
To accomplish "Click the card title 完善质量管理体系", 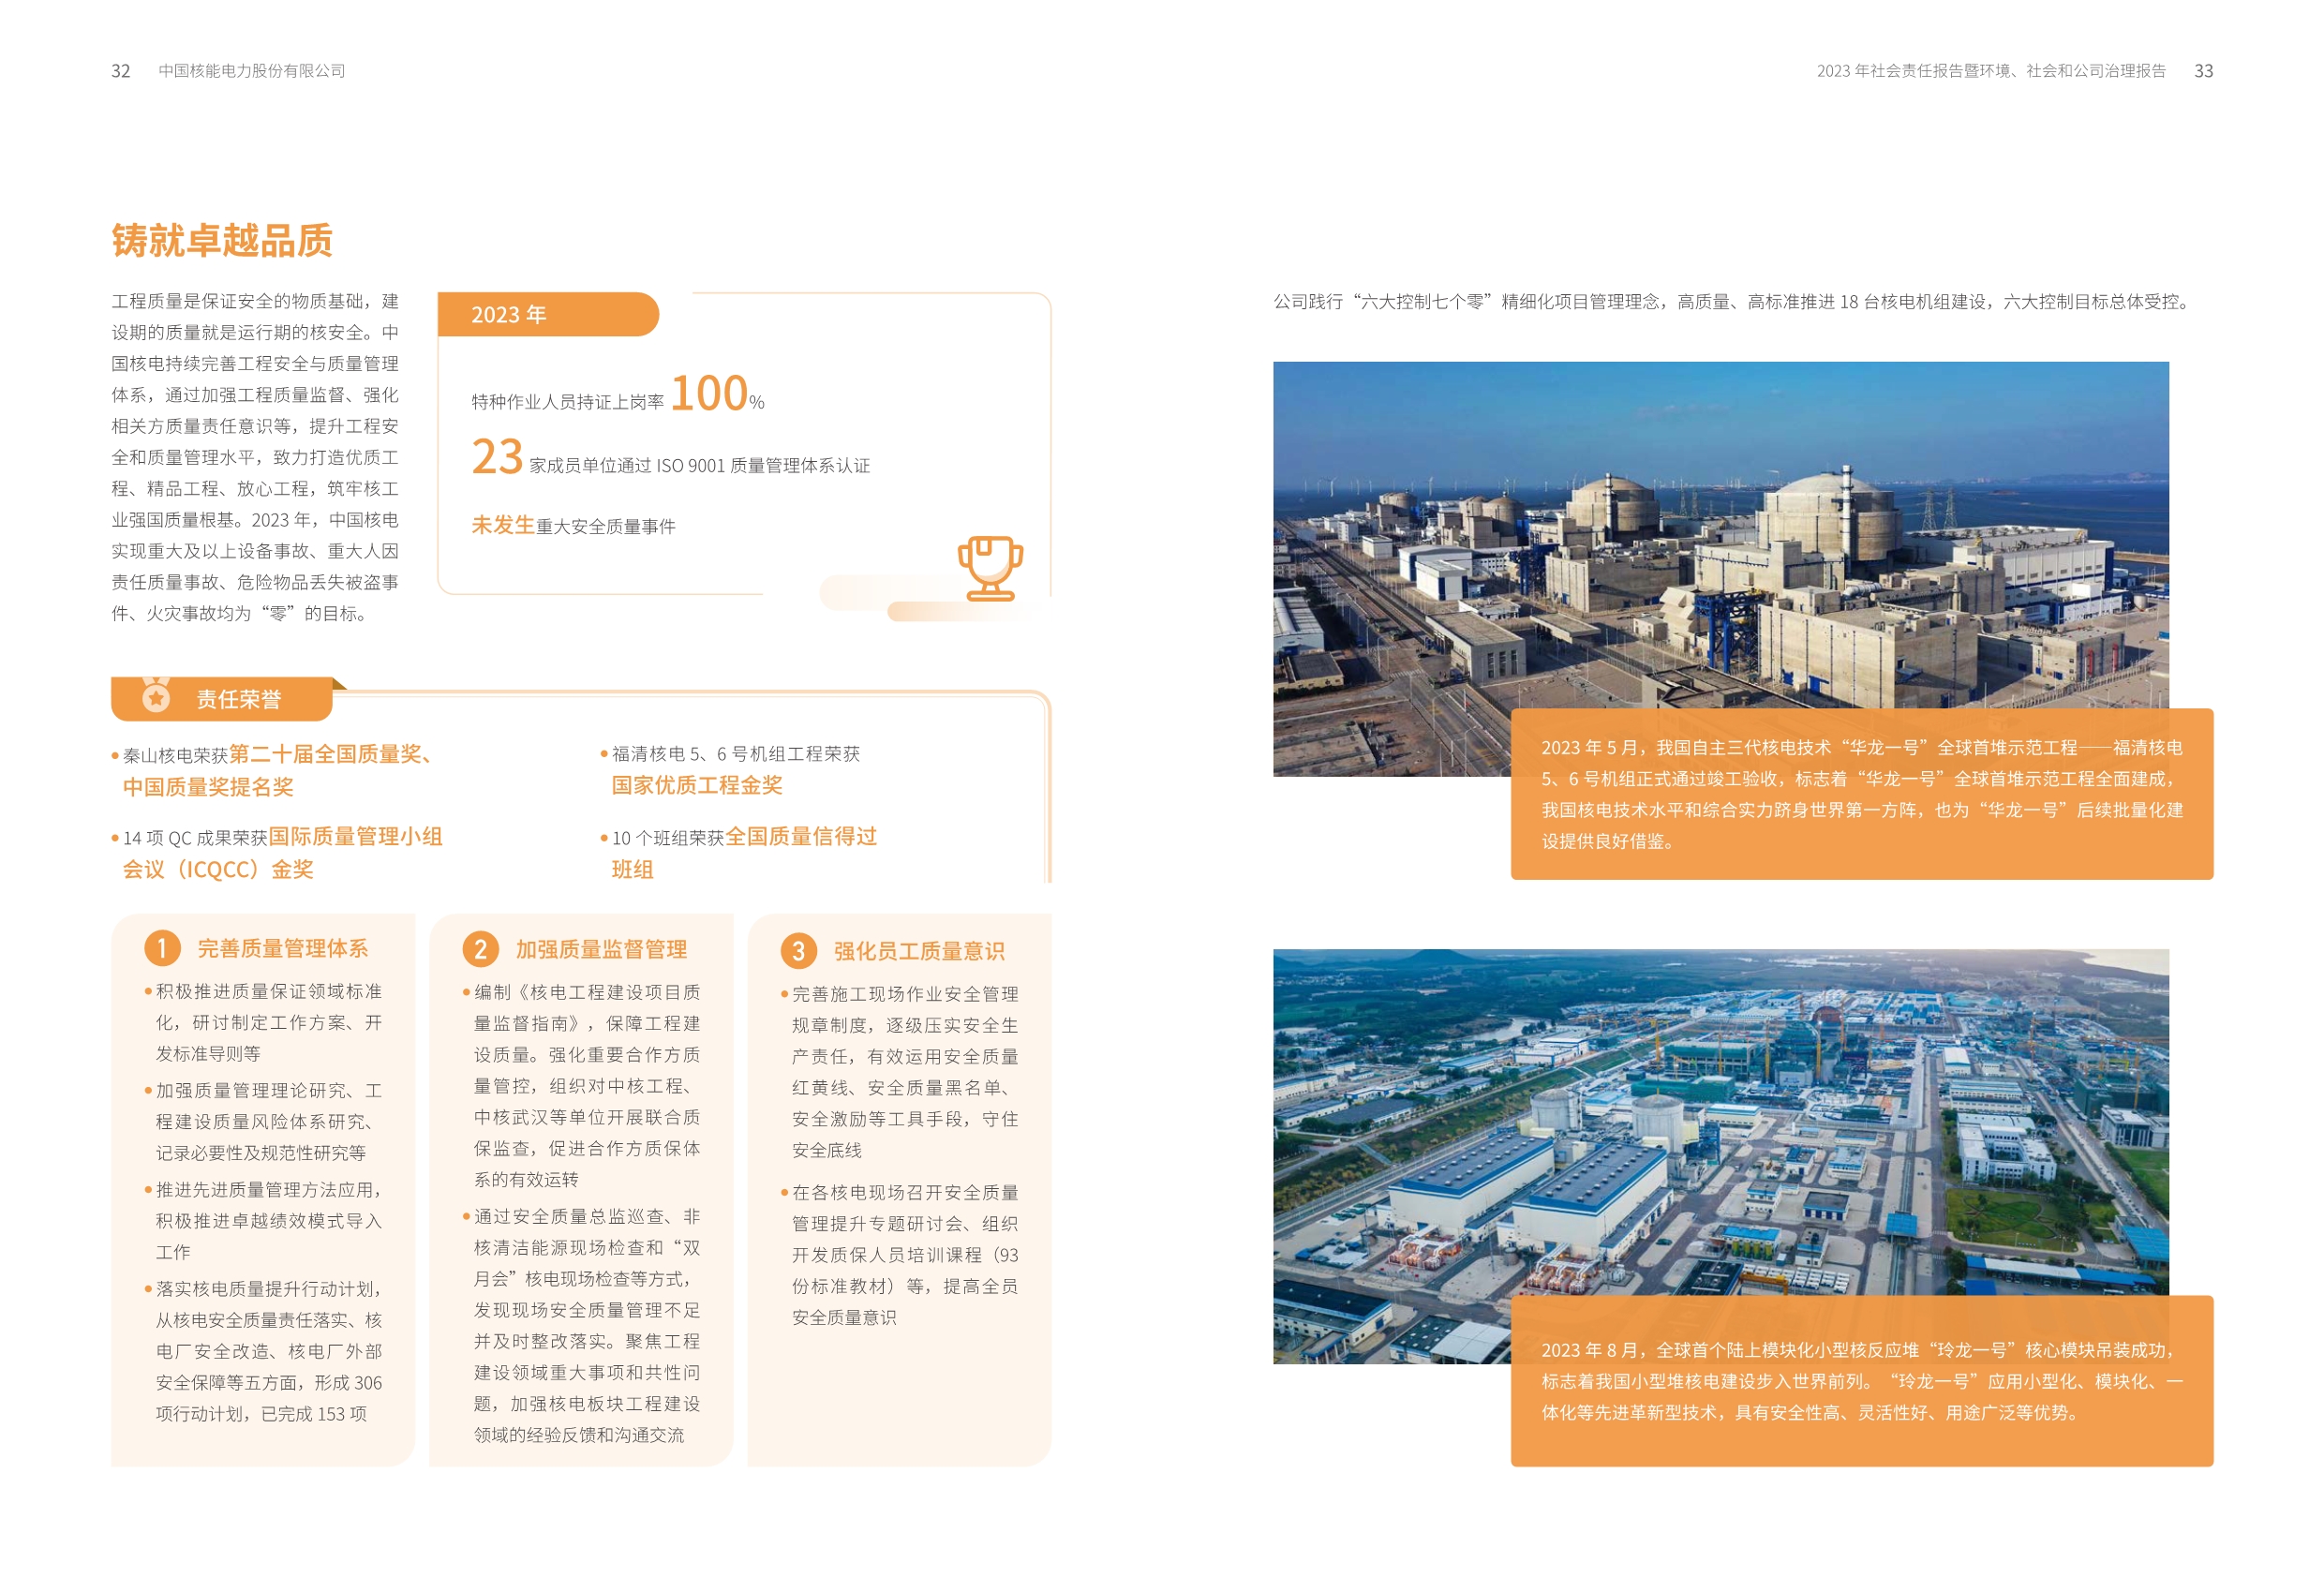I will point(282,948).
